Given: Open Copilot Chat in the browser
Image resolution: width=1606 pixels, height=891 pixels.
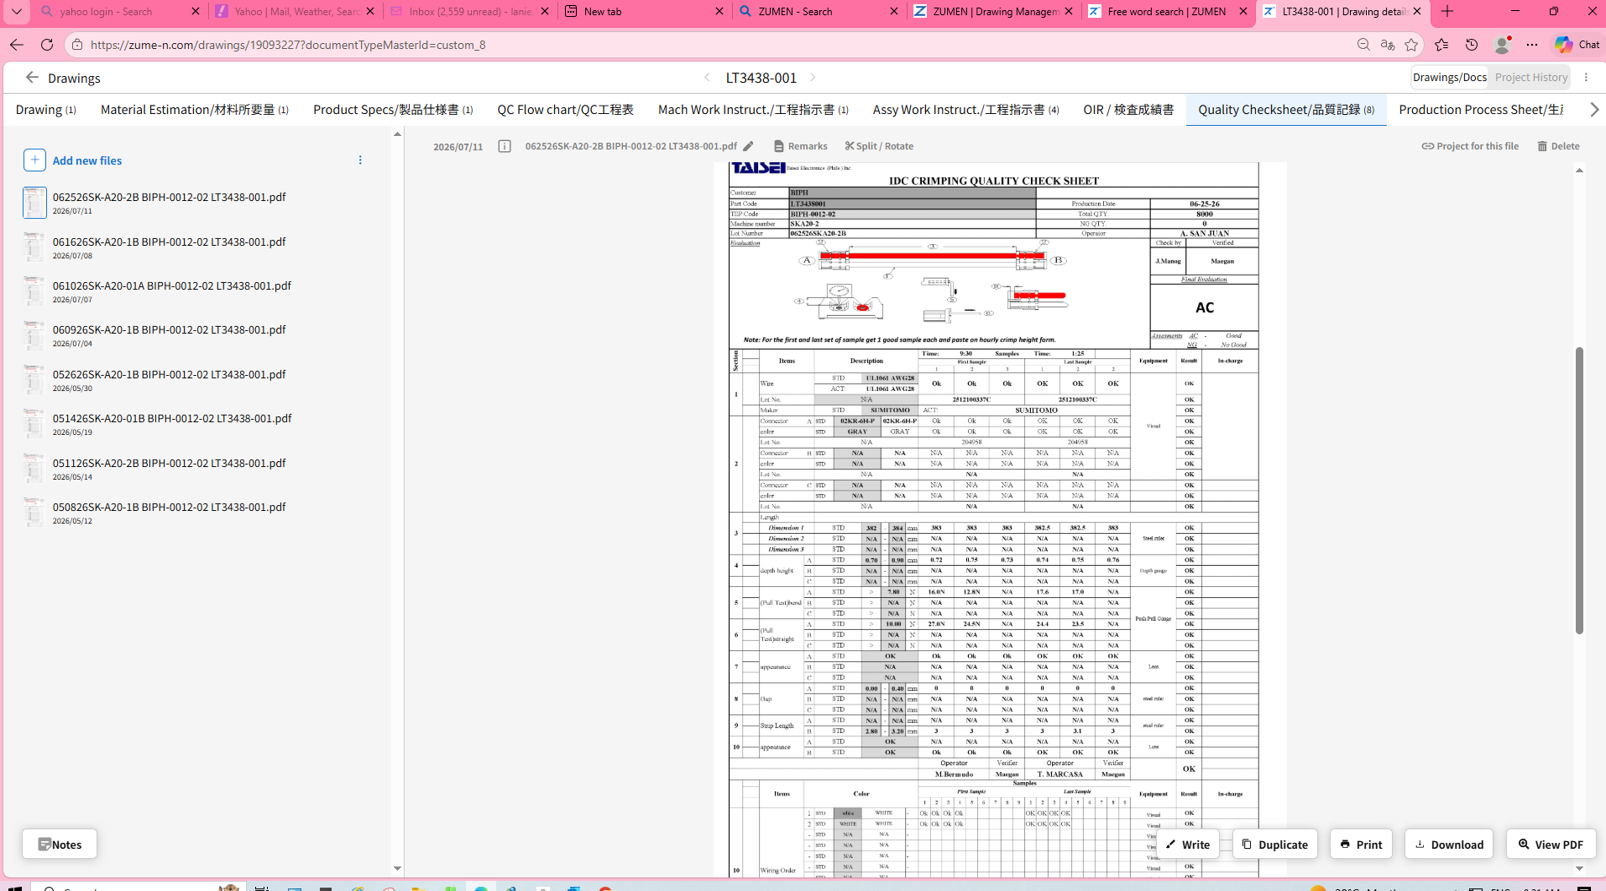Looking at the screenshot, I should [1577, 45].
